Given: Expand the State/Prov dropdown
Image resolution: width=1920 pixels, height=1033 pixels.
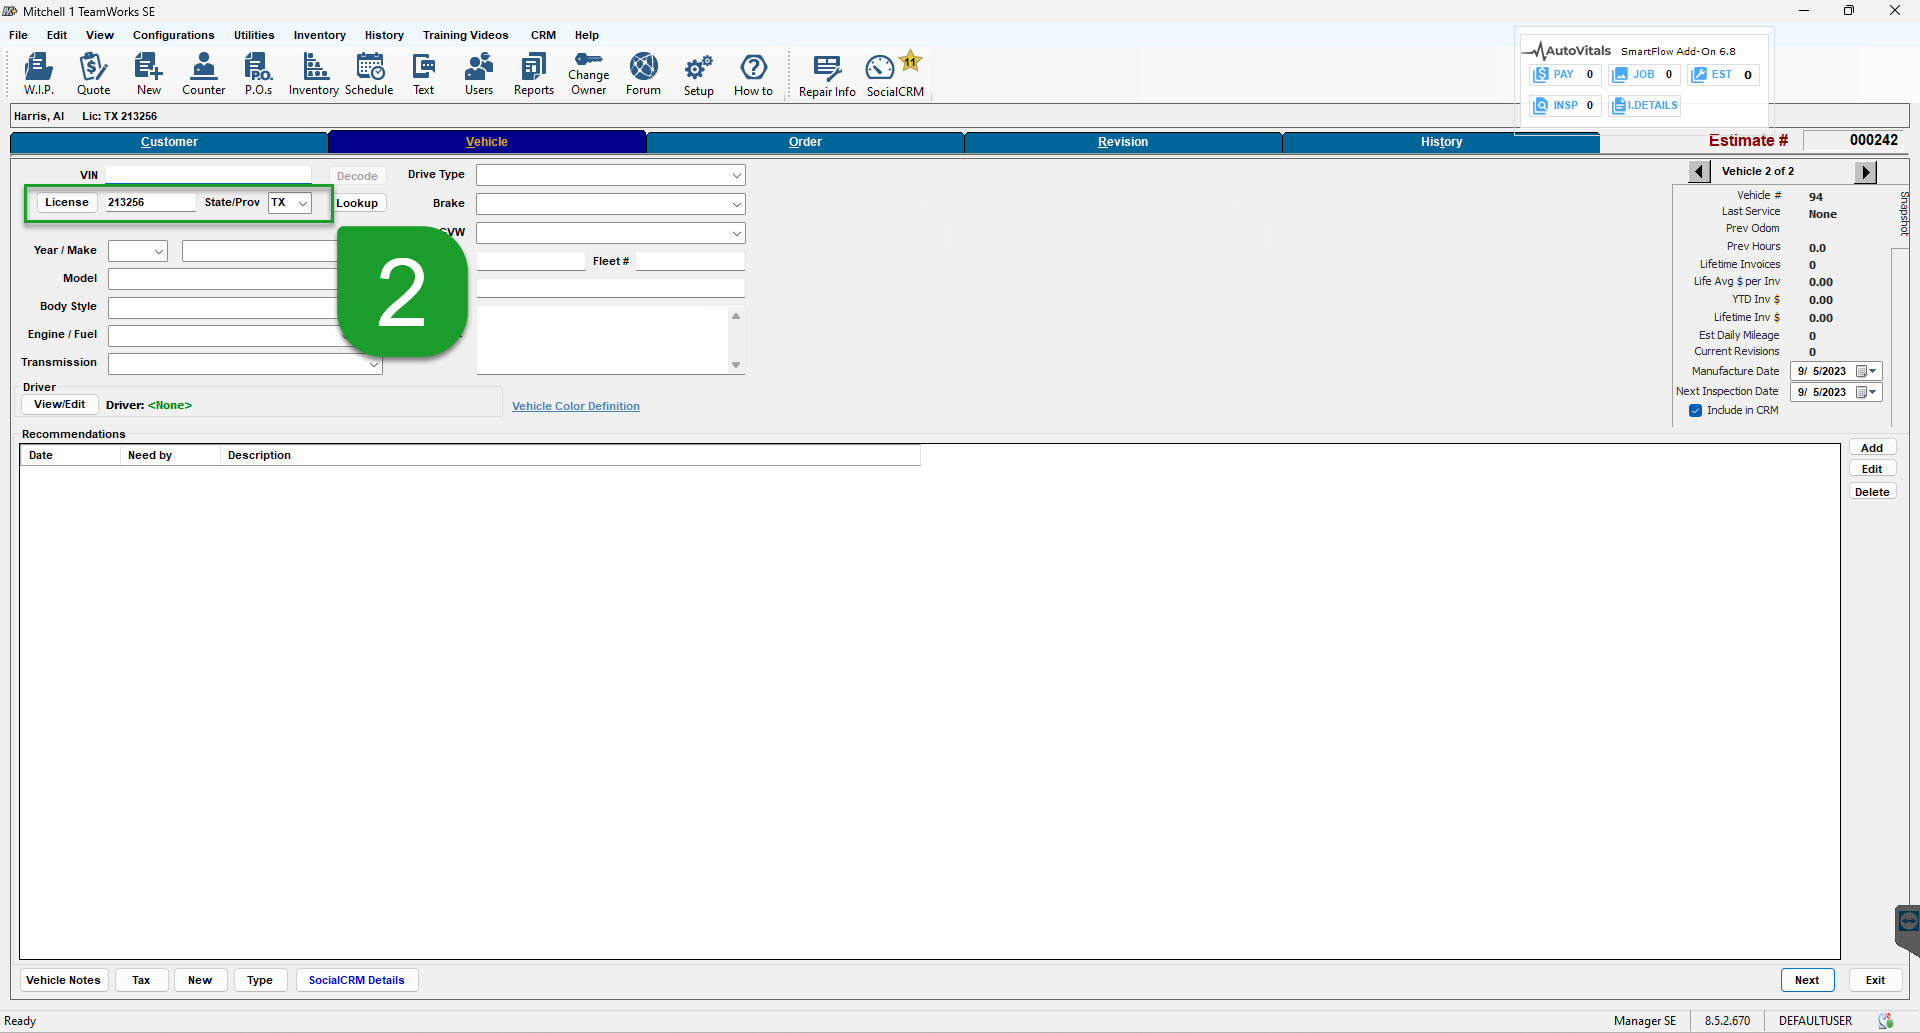Looking at the screenshot, I should pyautogui.click(x=302, y=203).
